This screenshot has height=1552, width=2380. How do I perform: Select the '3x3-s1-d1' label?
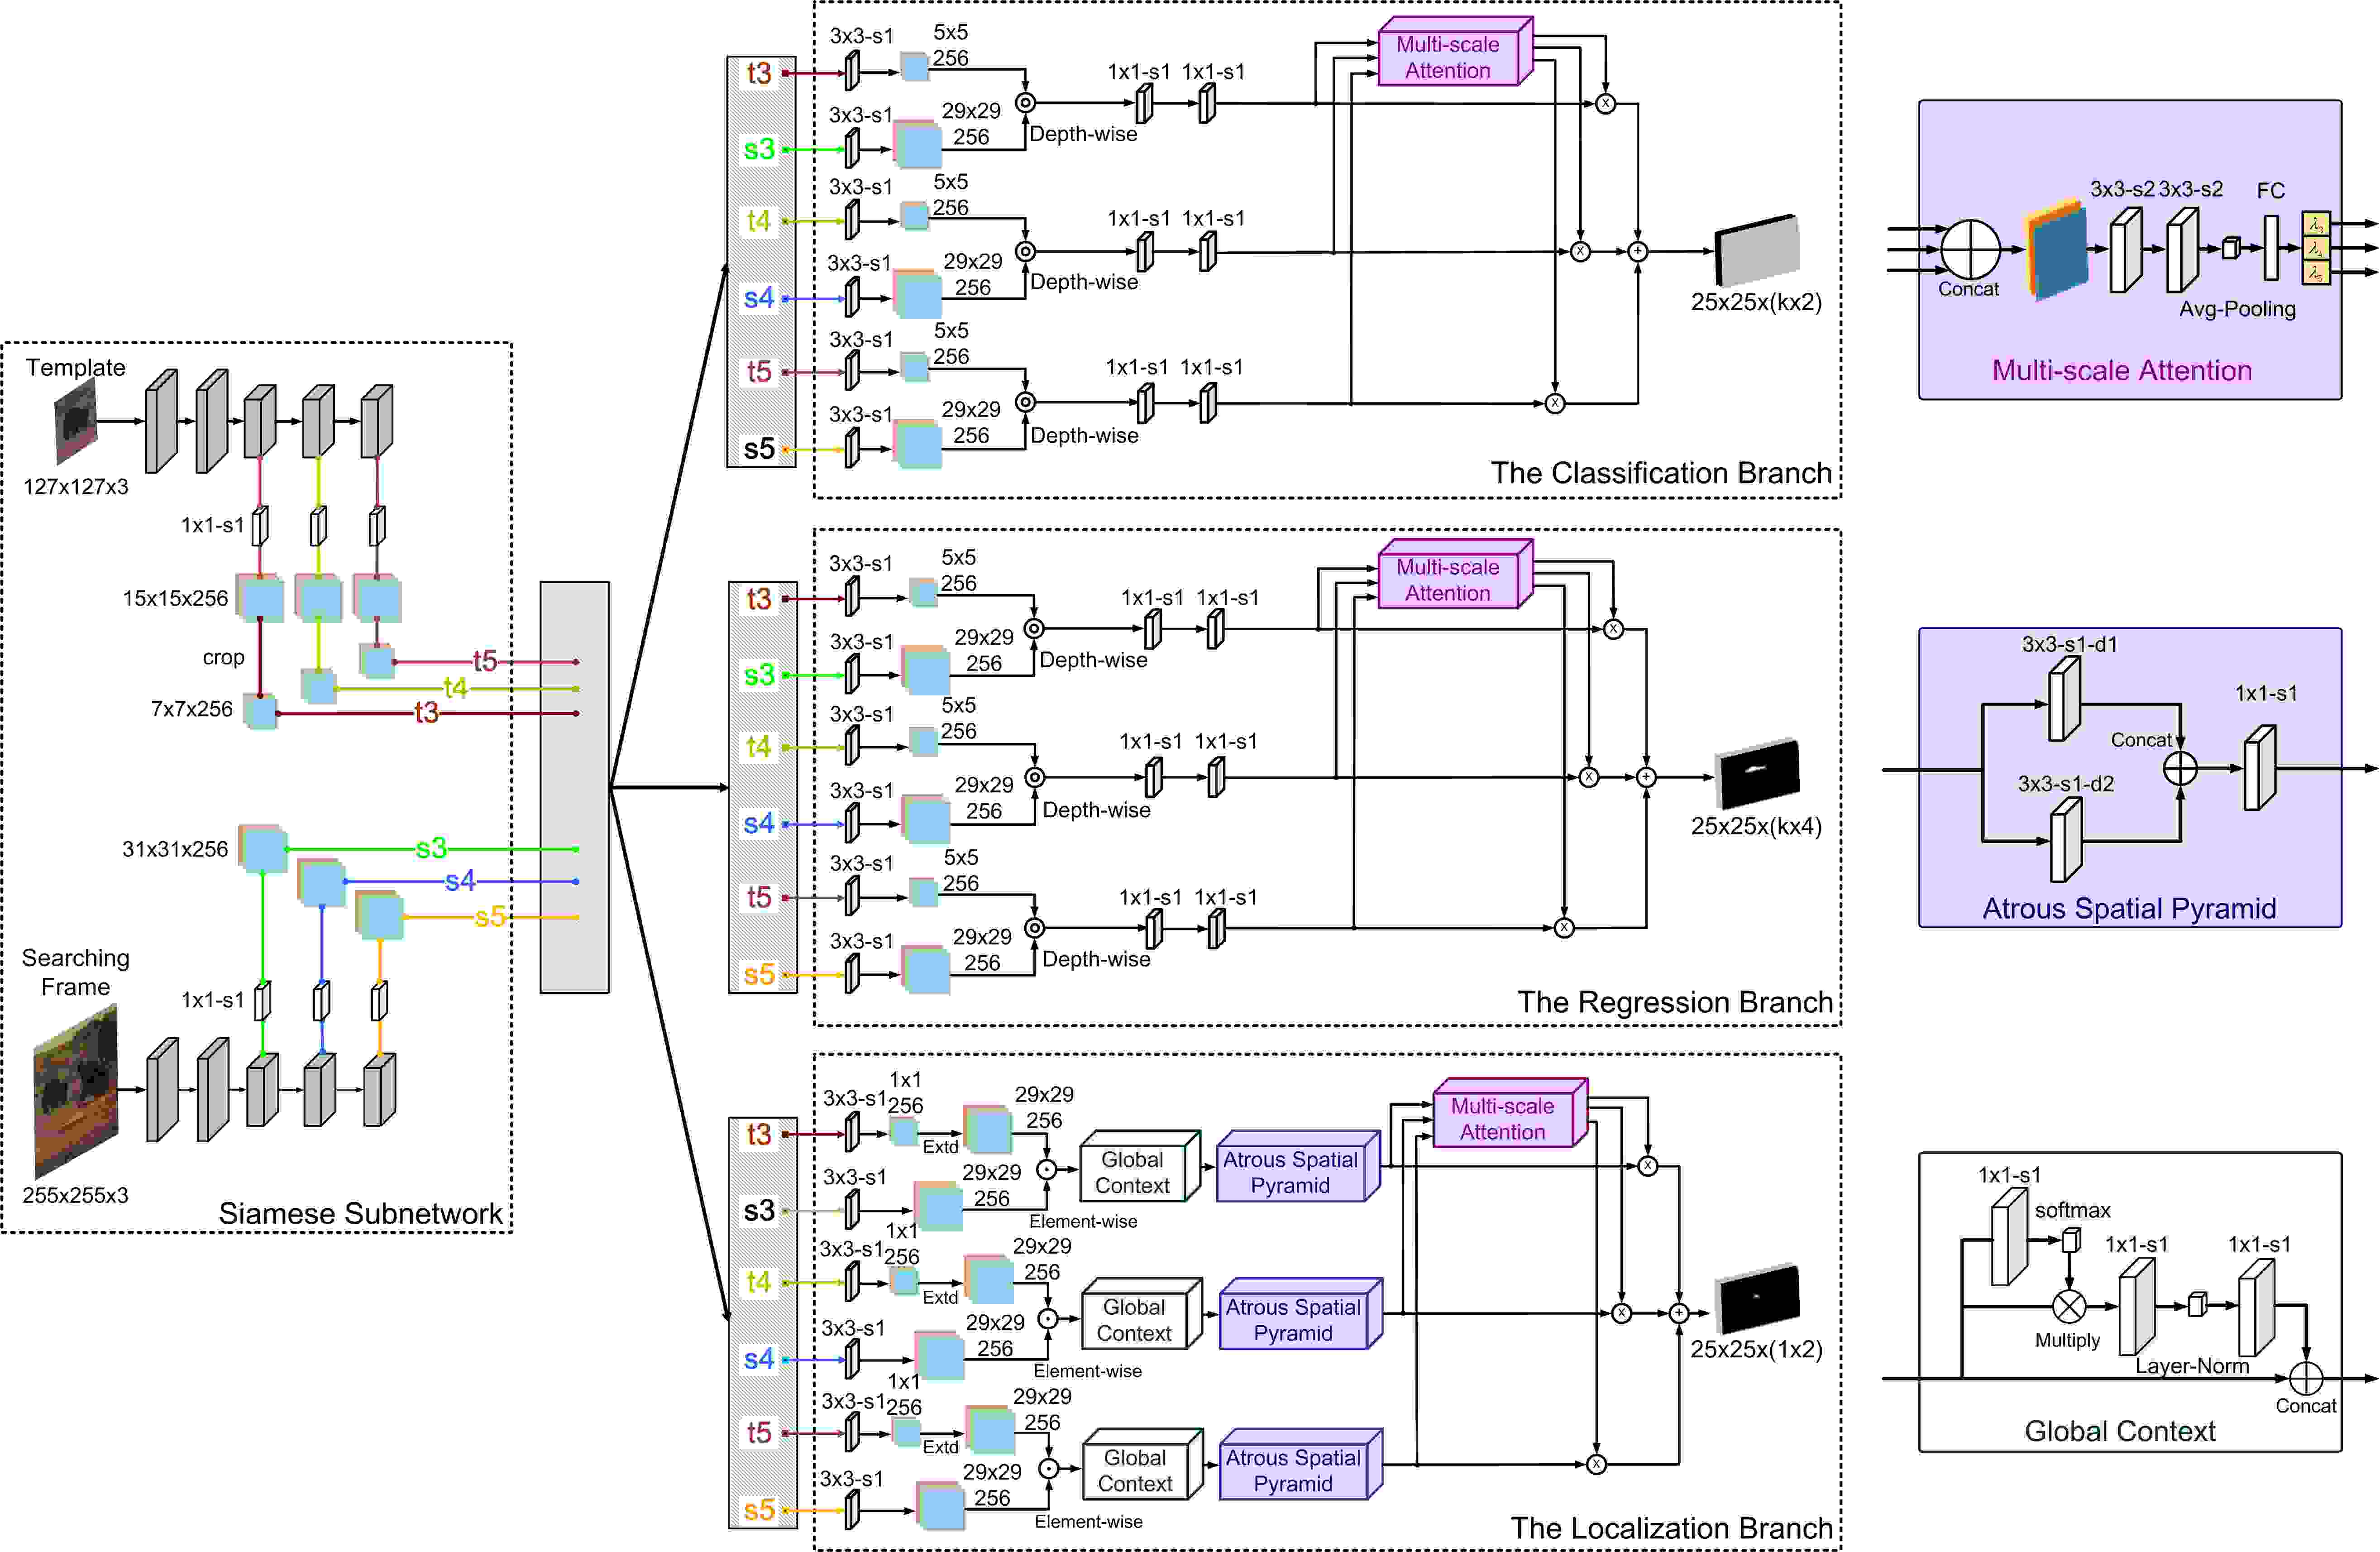[2069, 645]
